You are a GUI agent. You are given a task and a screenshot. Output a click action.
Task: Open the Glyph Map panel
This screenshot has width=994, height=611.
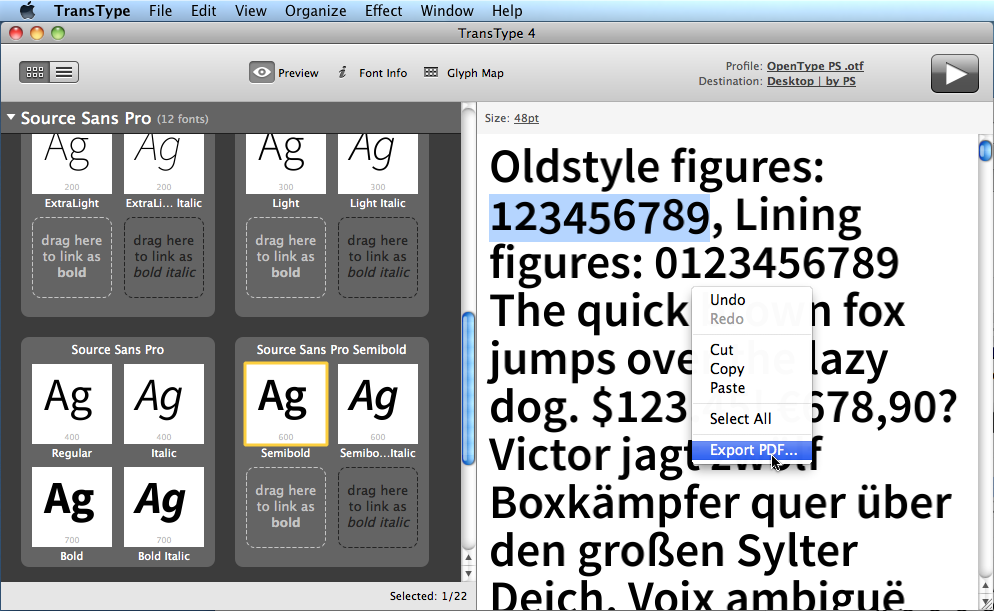[463, 73]
